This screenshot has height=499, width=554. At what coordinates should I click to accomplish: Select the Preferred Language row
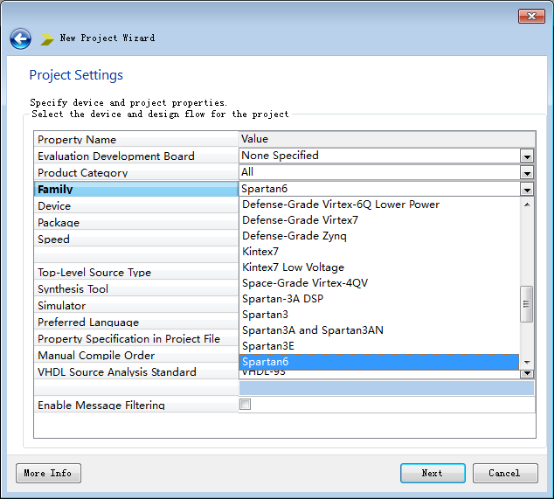point(136,322)
